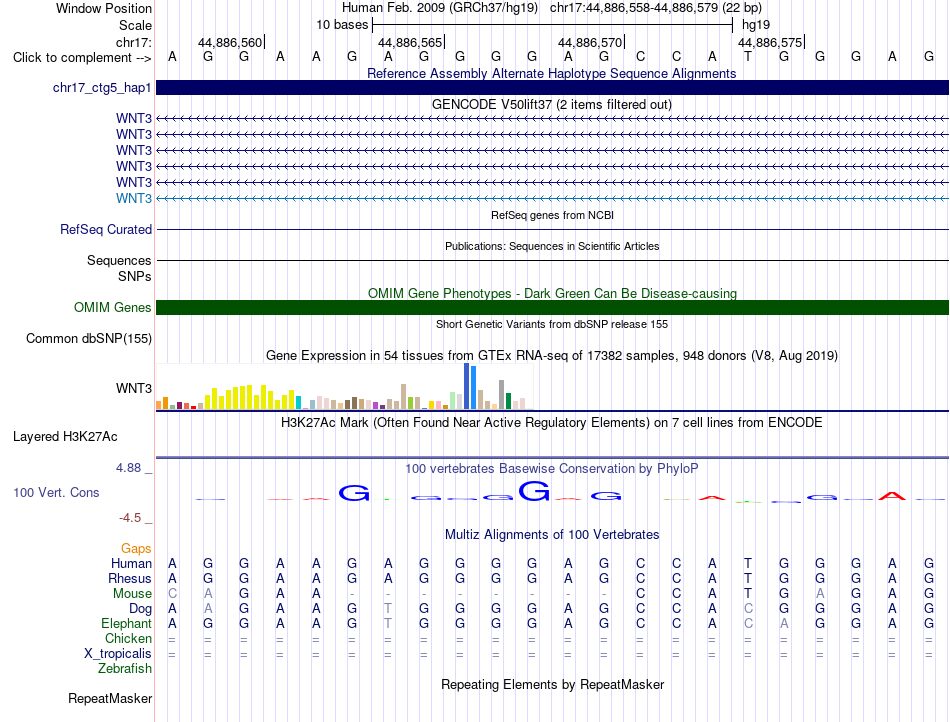Image resolution: width=950 pixels, height=722 pixels.
Task: Click the '10 bases' scale bar label
Action: click(342, 25)
